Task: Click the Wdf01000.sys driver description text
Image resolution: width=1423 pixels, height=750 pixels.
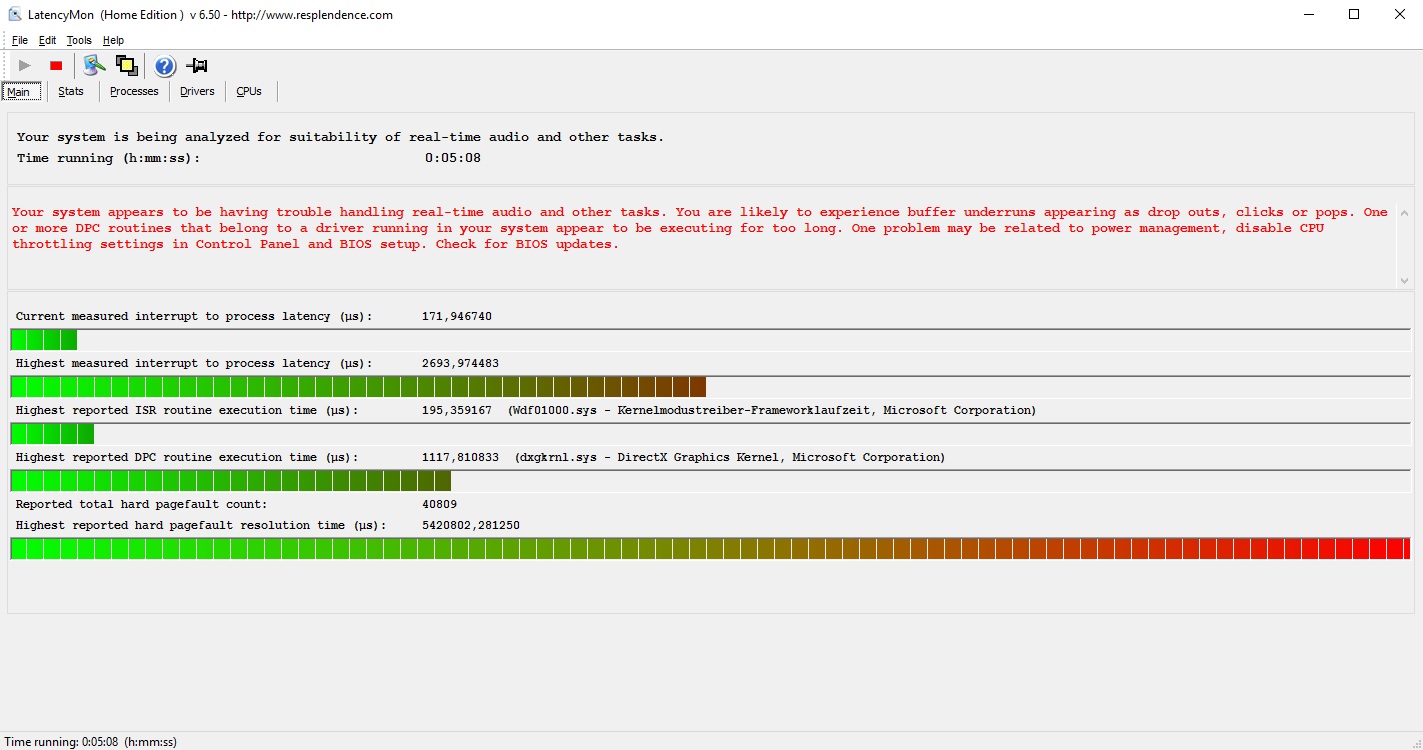Action: coord(772,411)
